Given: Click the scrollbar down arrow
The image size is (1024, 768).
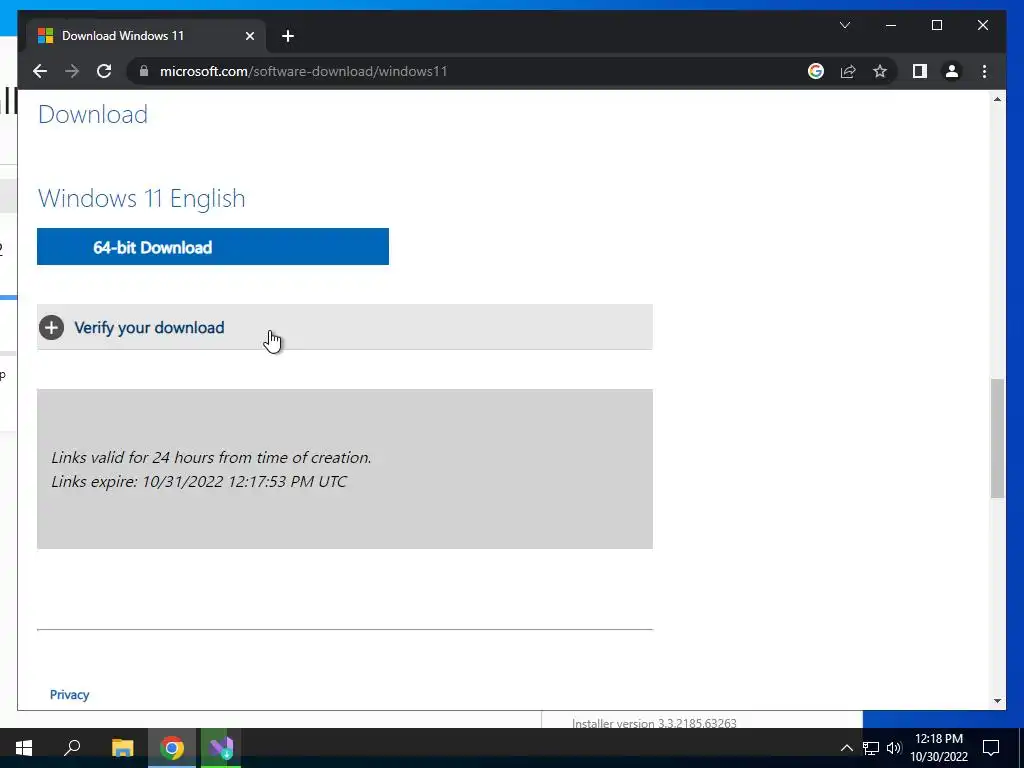Looking at the screenshot, I should click(997, 701).
